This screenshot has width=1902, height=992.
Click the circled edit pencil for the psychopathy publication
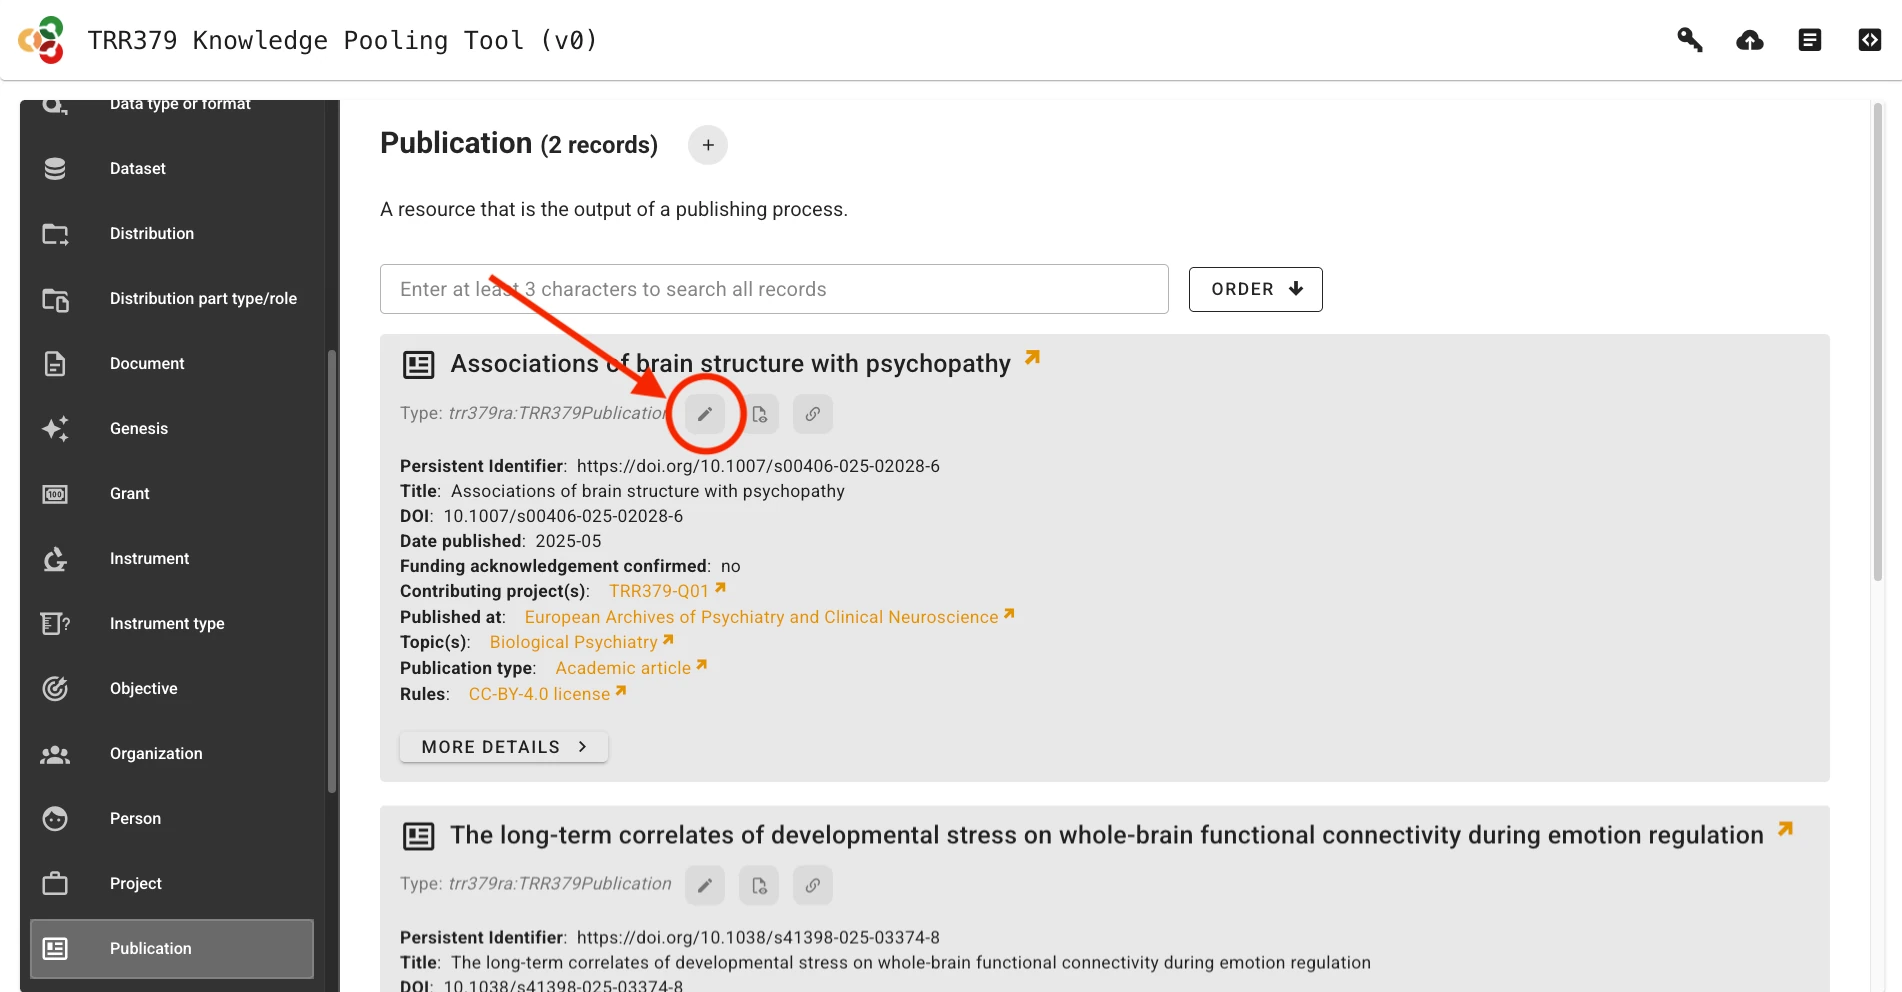point(705,413)
